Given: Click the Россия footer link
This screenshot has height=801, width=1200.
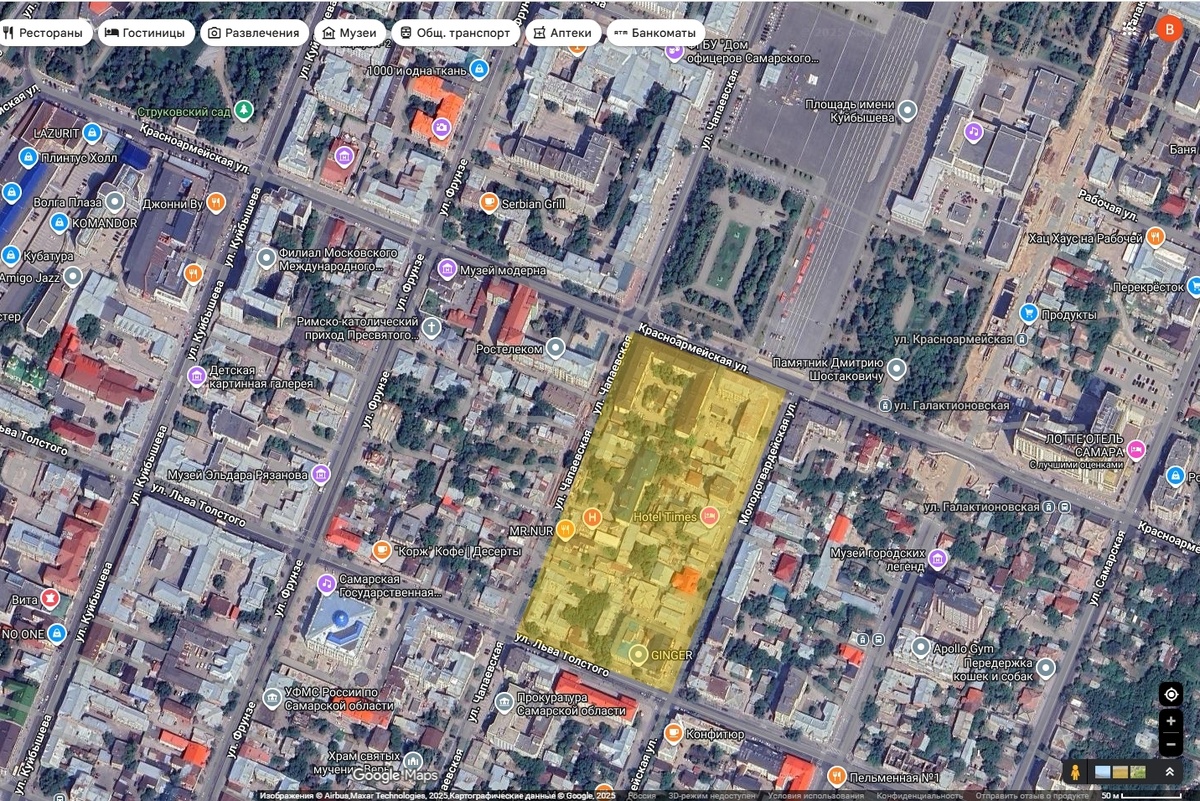Looking at the screenshot, I should [642, 796].
